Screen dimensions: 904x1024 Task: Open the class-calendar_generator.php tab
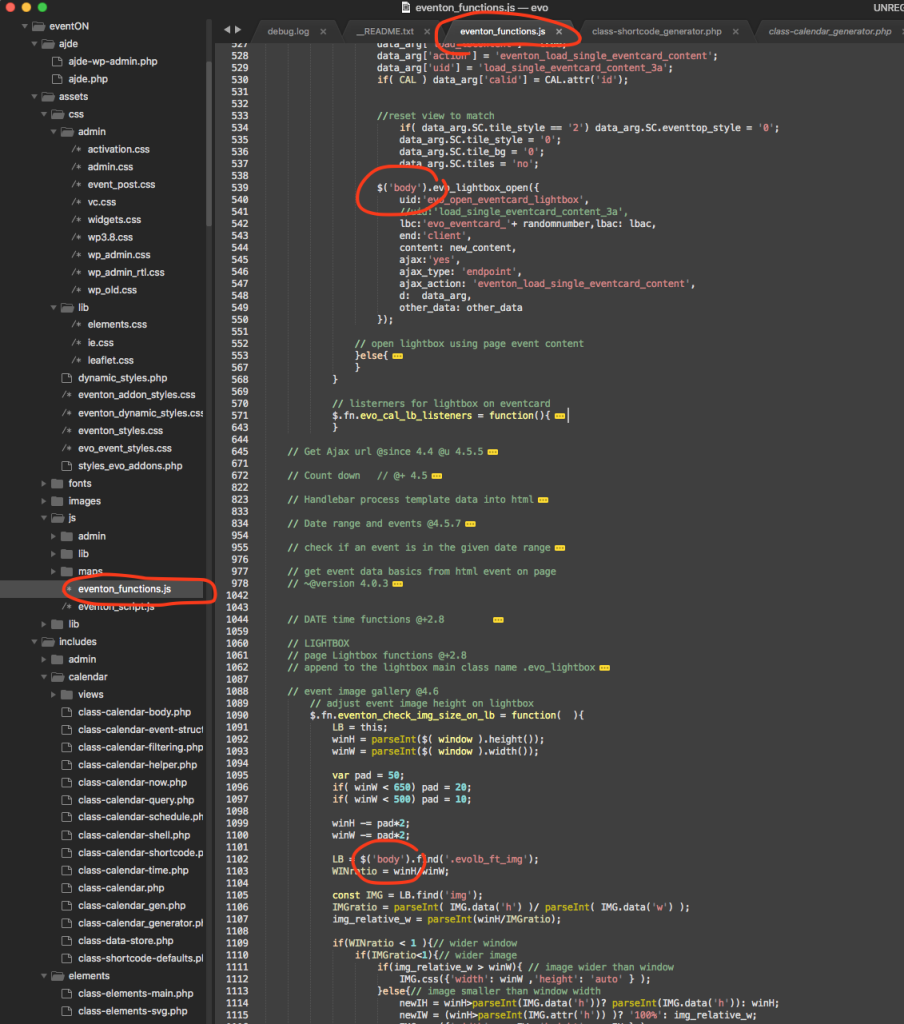point(830,31)
